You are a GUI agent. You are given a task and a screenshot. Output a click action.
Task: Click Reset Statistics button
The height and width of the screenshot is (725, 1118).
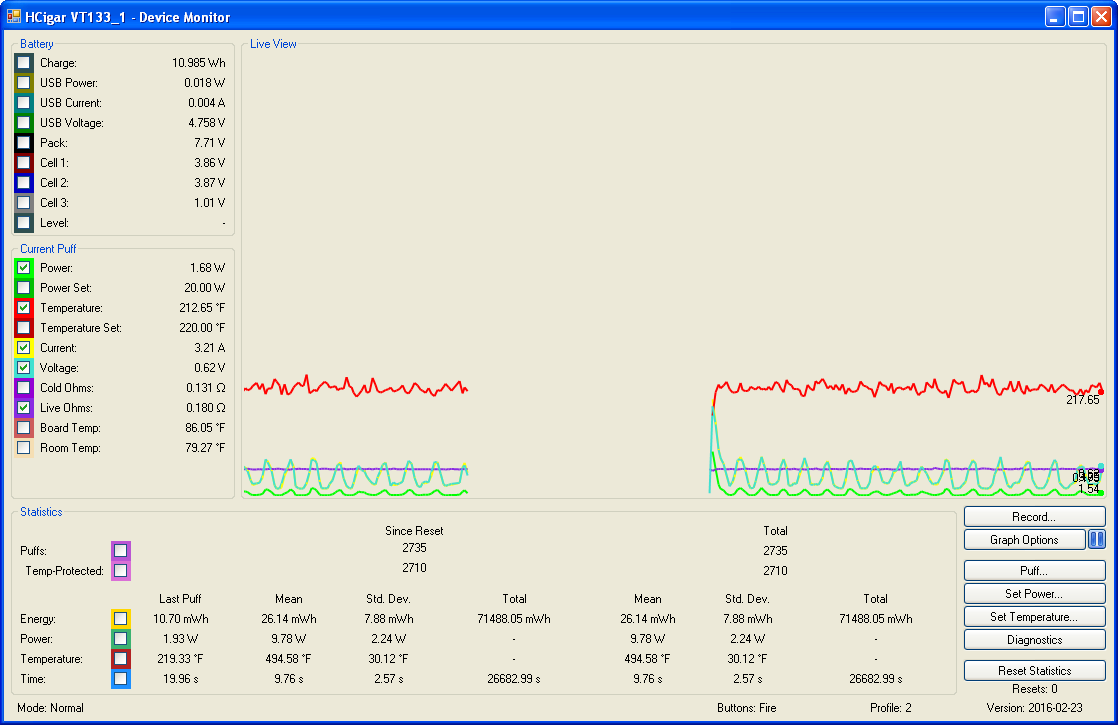click(x=1034, y=671)
